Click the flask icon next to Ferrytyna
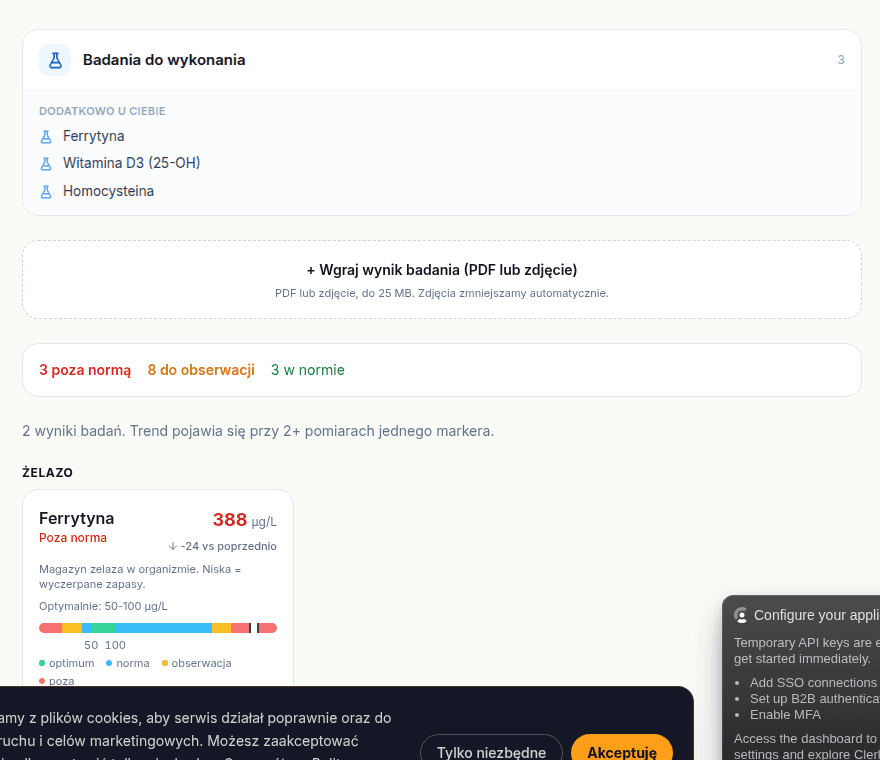880x760 pixels. click(46, 136)
